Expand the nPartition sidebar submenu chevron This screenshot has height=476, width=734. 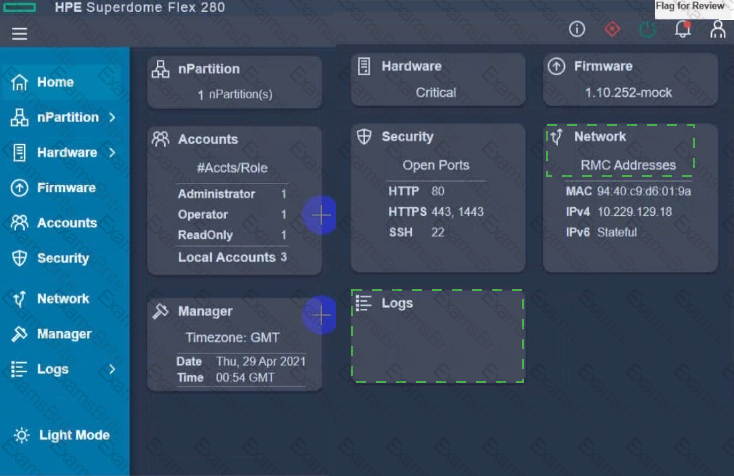[112, 118]
